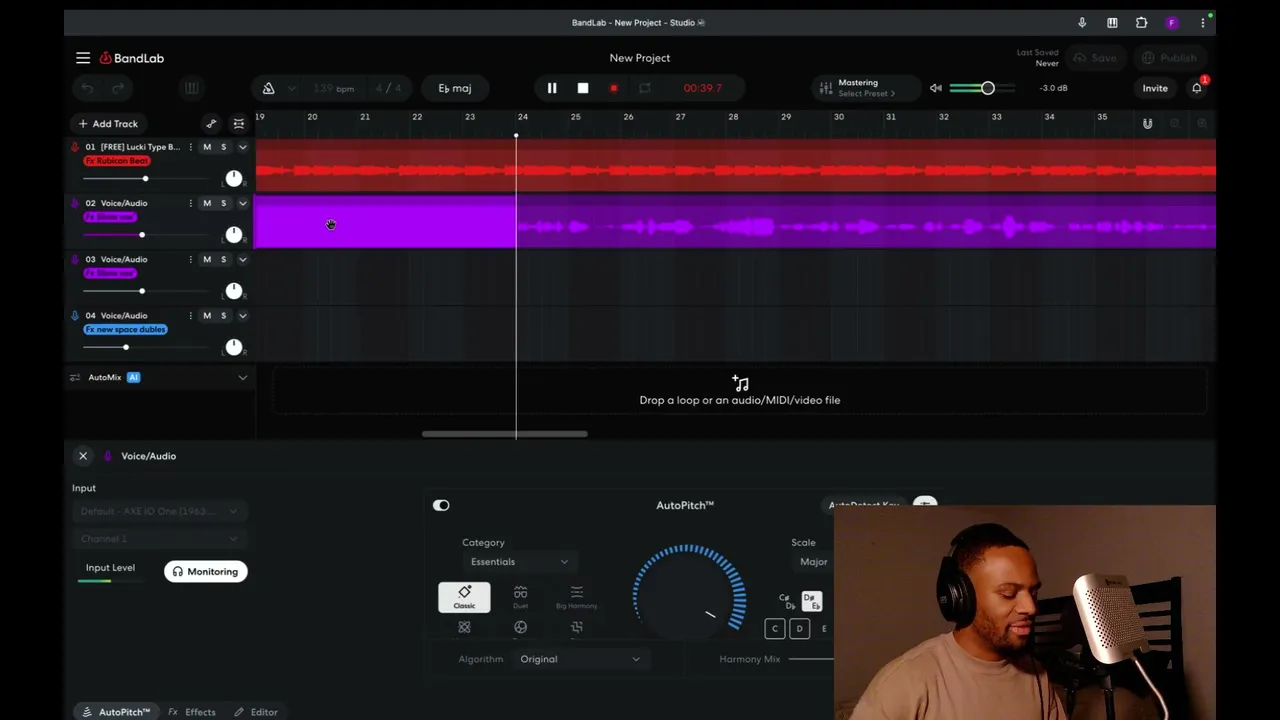Click the Add Track button
Image resolution: width=1280 pixels, height=720 pixels.
point(107,124)
